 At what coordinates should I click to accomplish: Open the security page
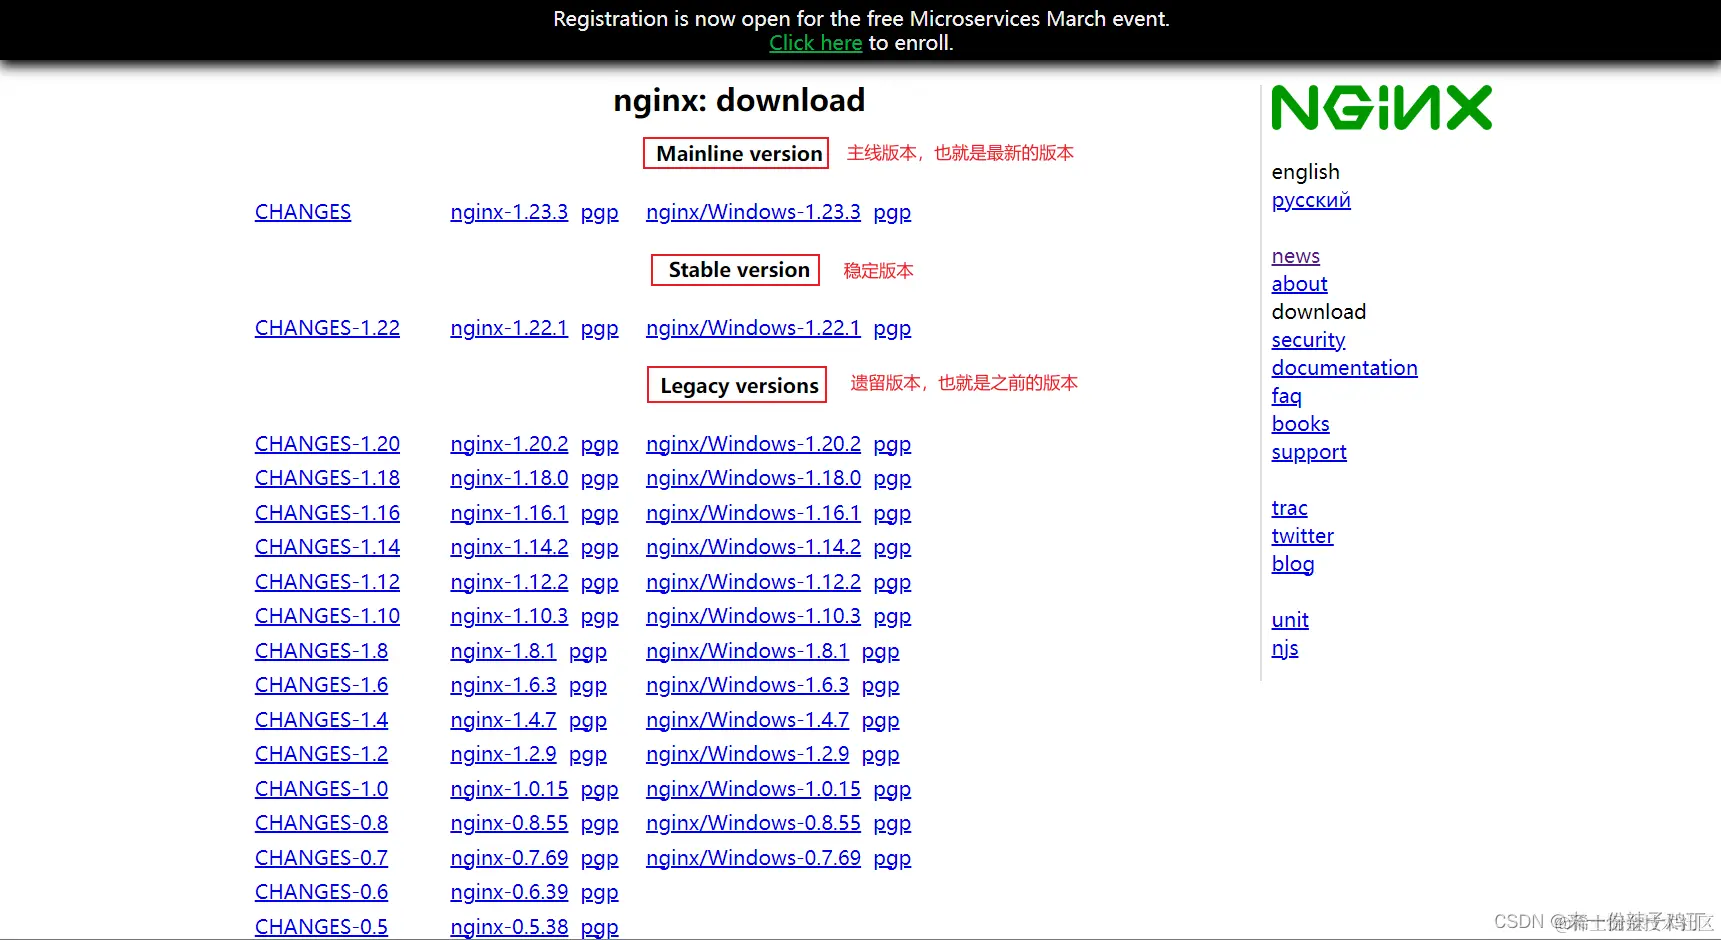(x=1308, y=340)
